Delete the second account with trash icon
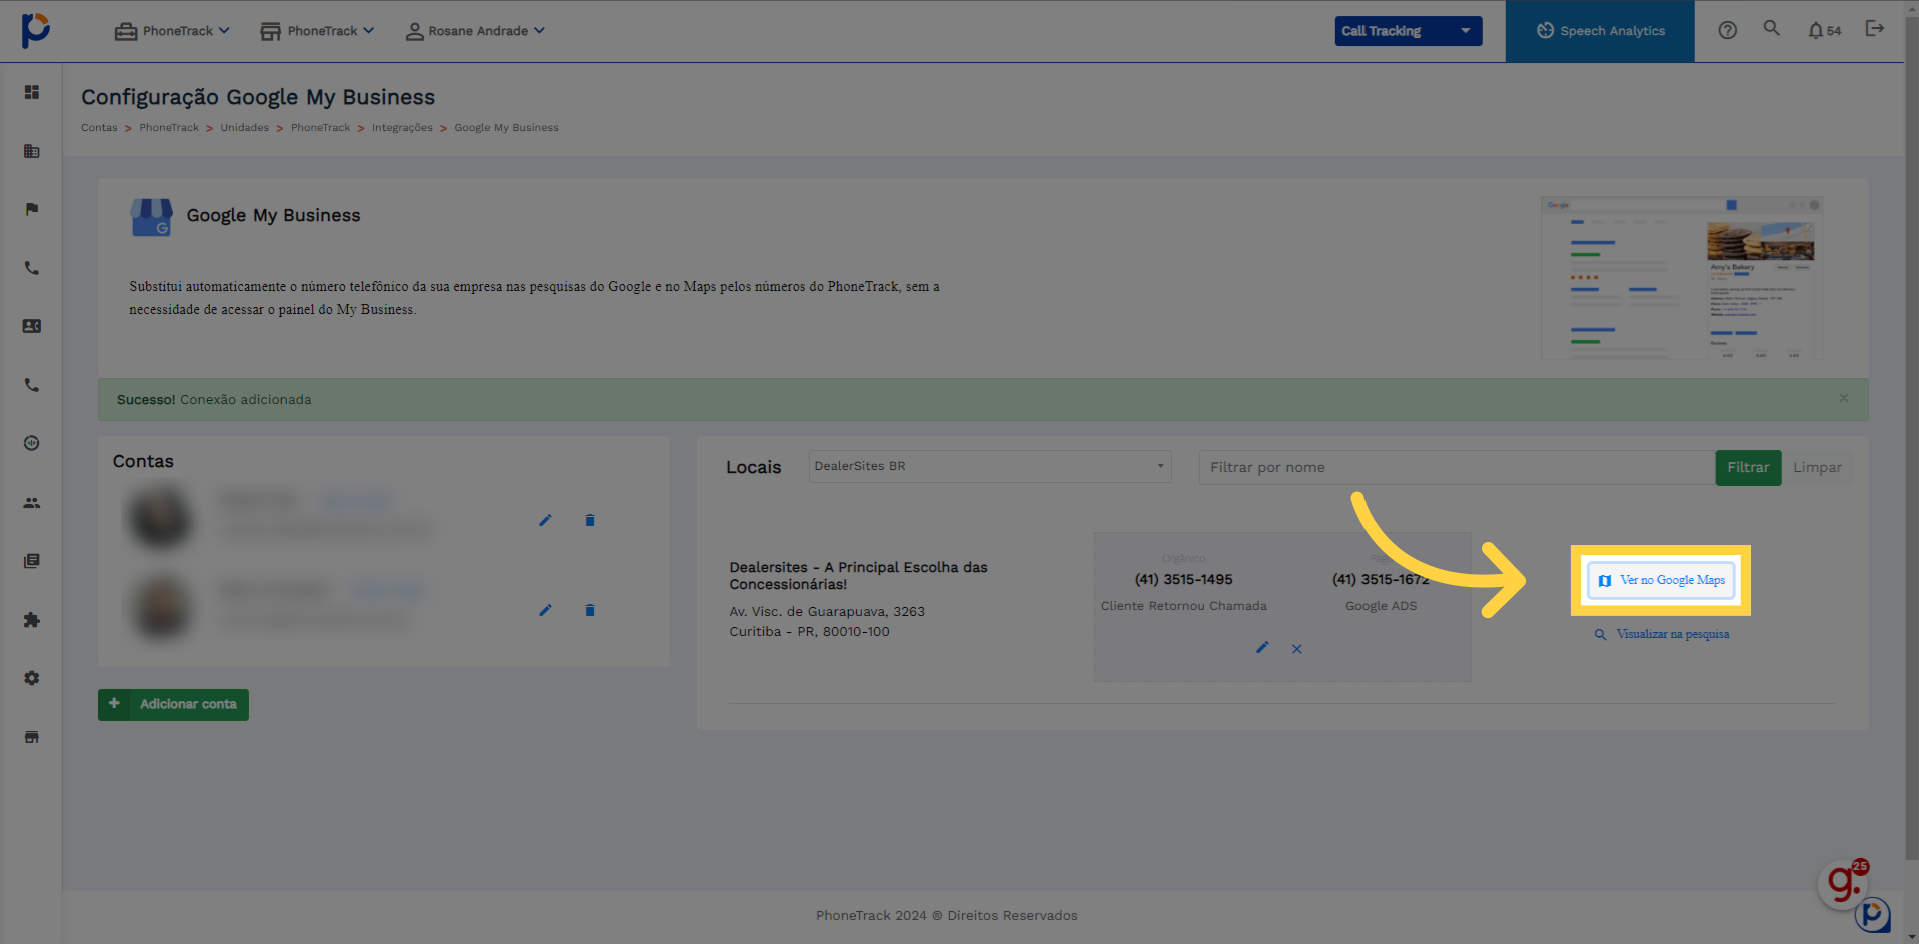 590,610
